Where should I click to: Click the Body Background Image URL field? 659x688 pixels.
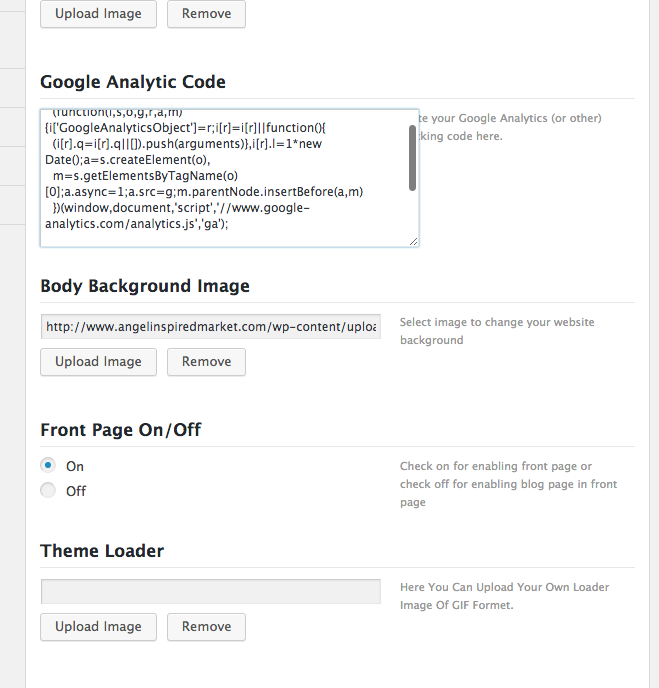tap(211, 326)
